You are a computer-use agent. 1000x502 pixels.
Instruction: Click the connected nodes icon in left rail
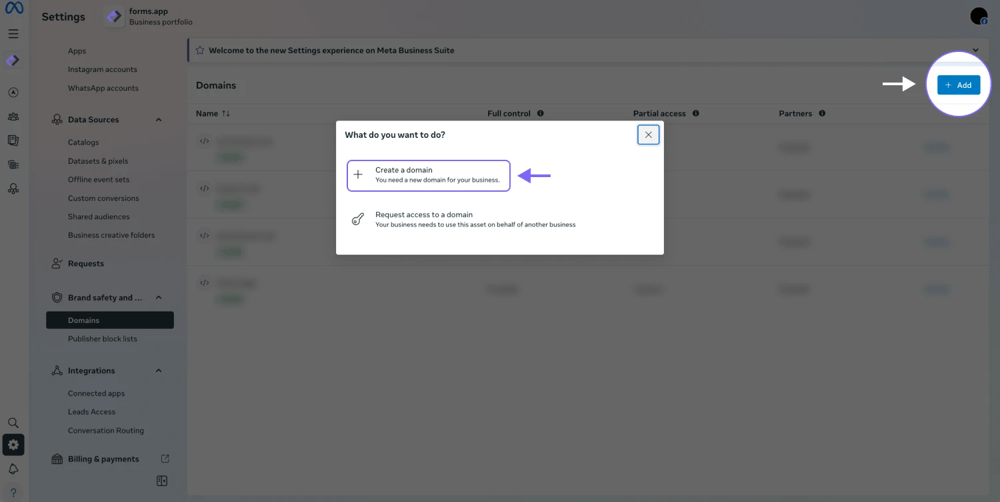[13, 188]
